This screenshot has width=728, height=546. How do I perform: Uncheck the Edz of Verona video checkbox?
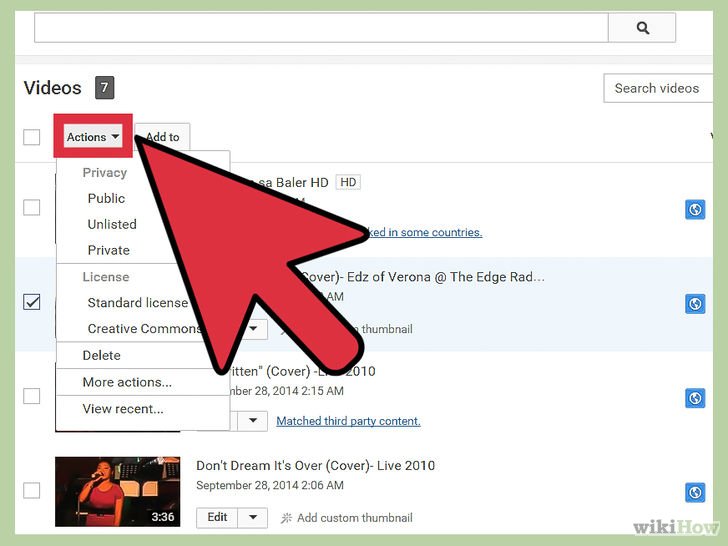point(32,302)
